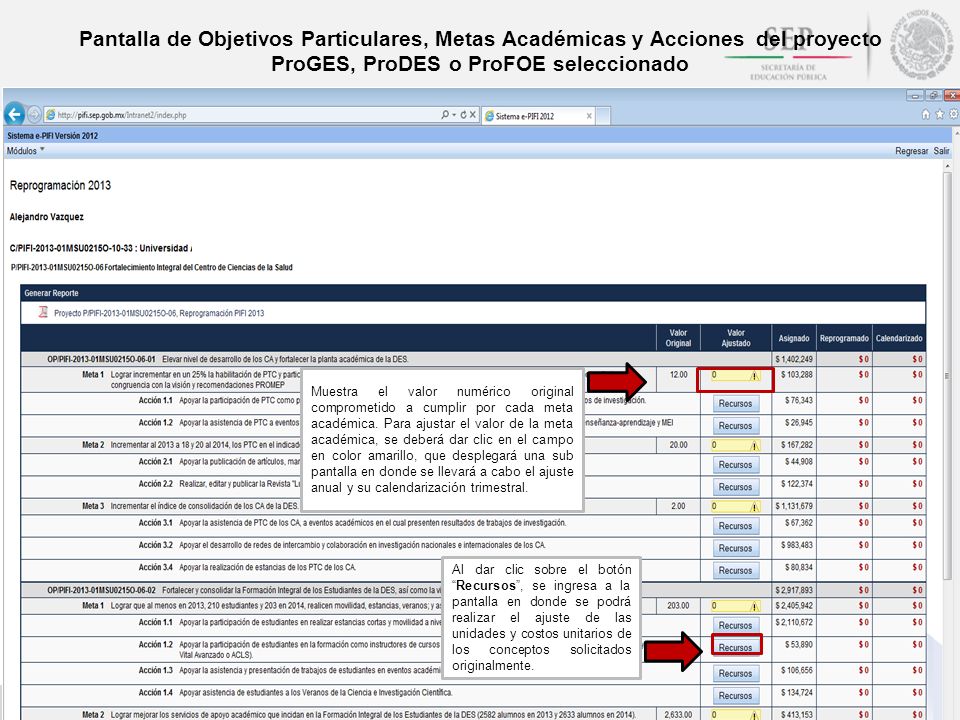The height and width of the screenshot is (720, 960).
Task: Click the Alejandro Vazquez user name
Action: 47,217
